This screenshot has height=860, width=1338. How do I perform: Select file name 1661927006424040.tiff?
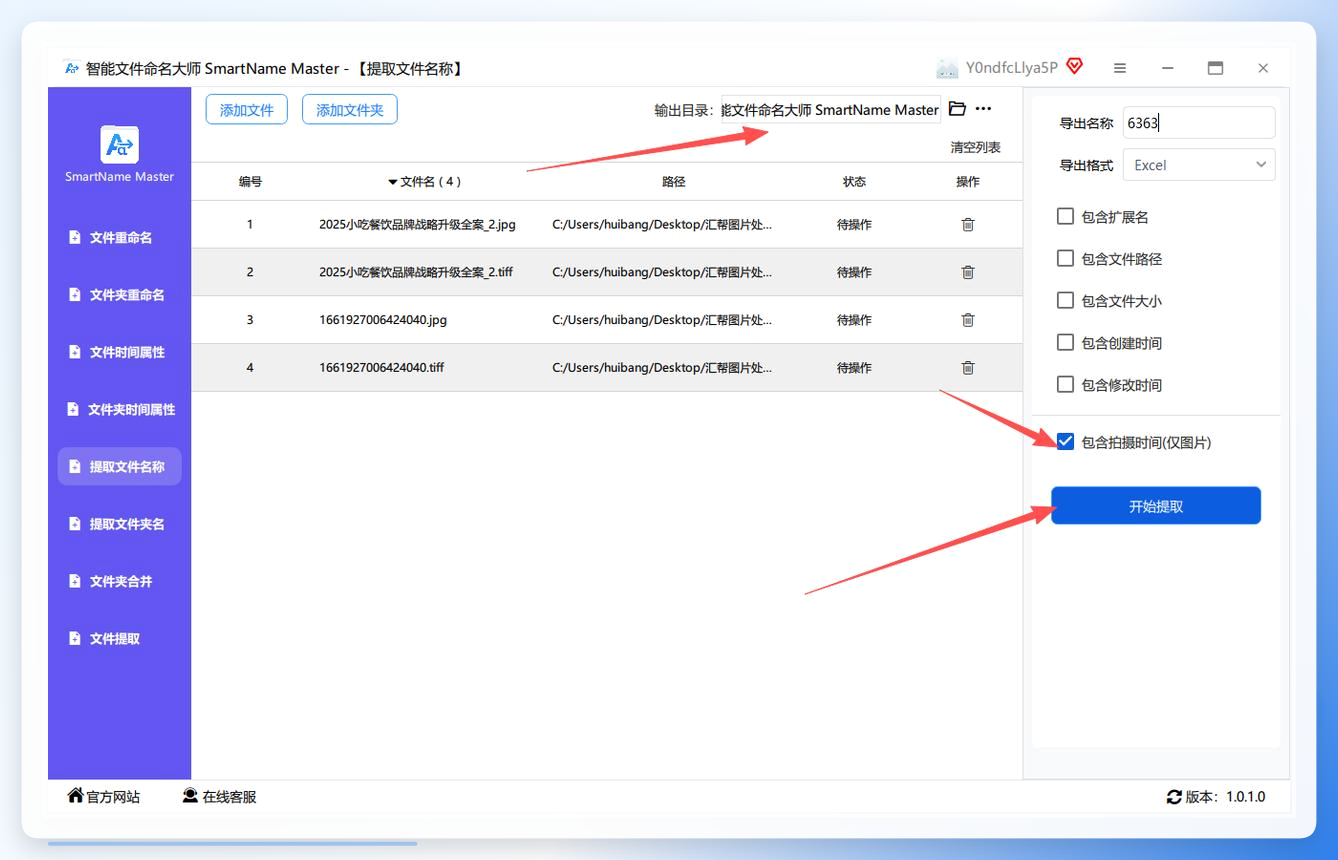(382, 368)
